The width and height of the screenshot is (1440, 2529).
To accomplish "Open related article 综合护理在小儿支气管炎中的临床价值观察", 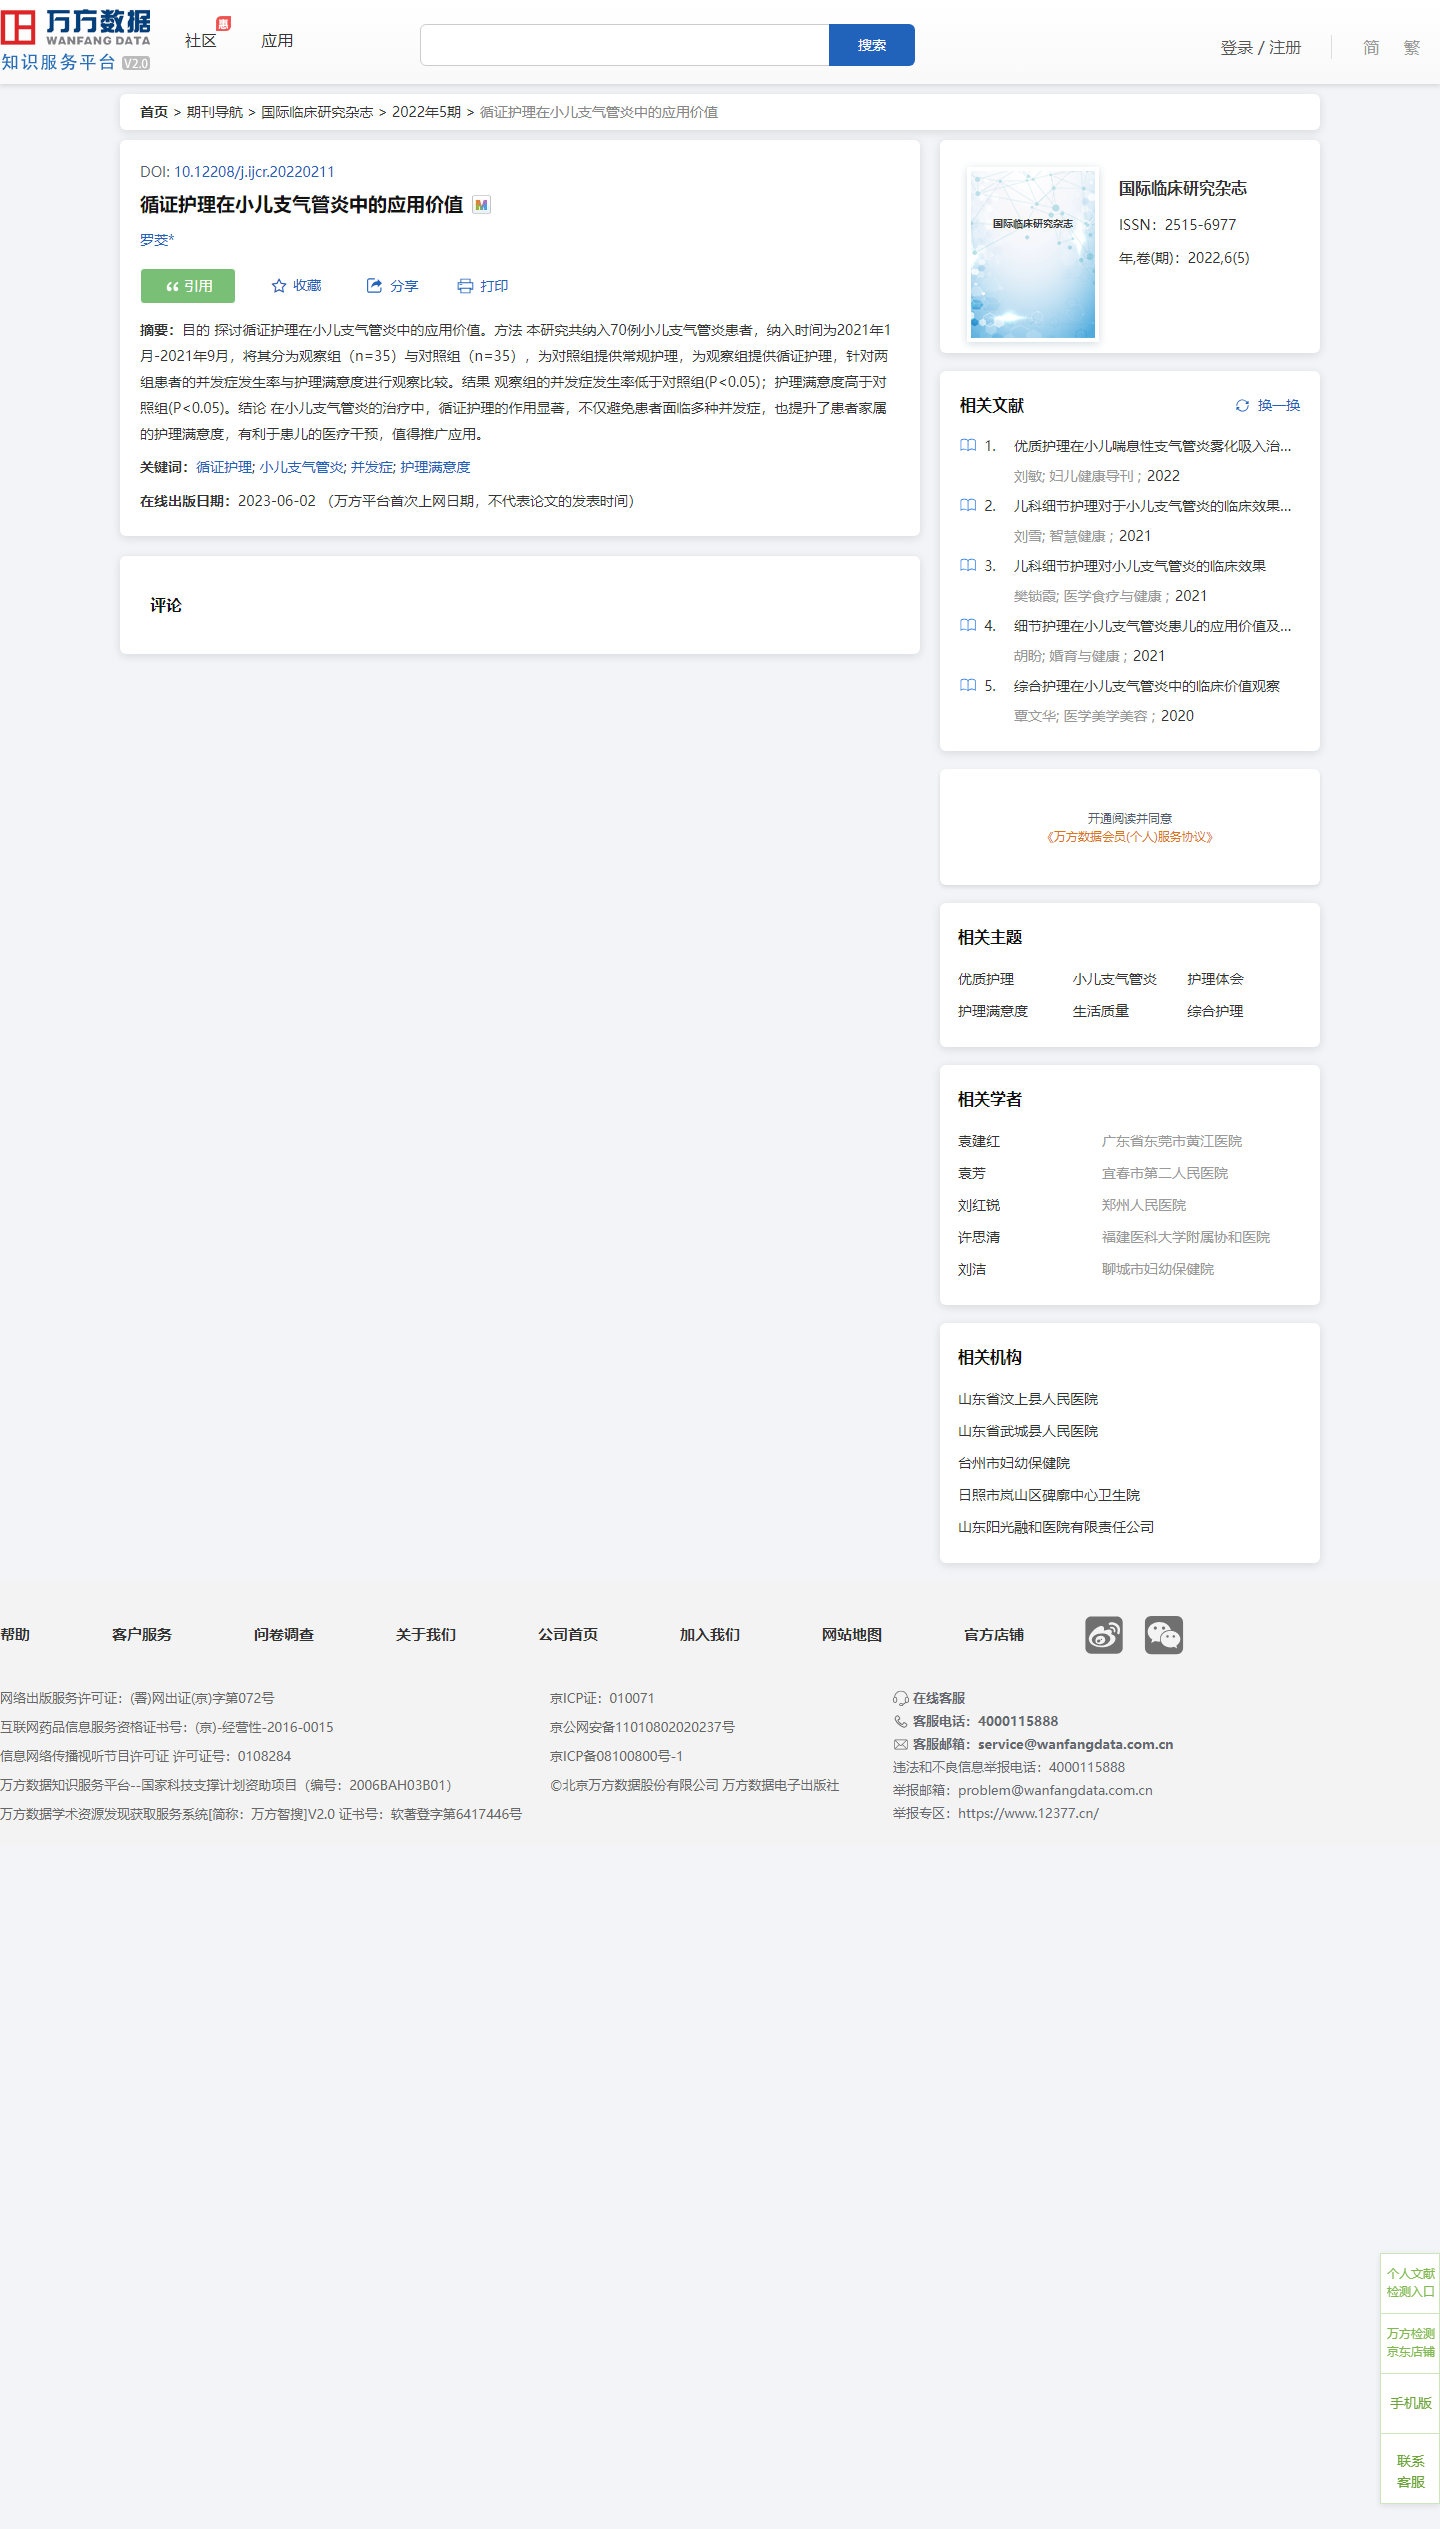I will pyautogui.click(x=1146, y=686).
